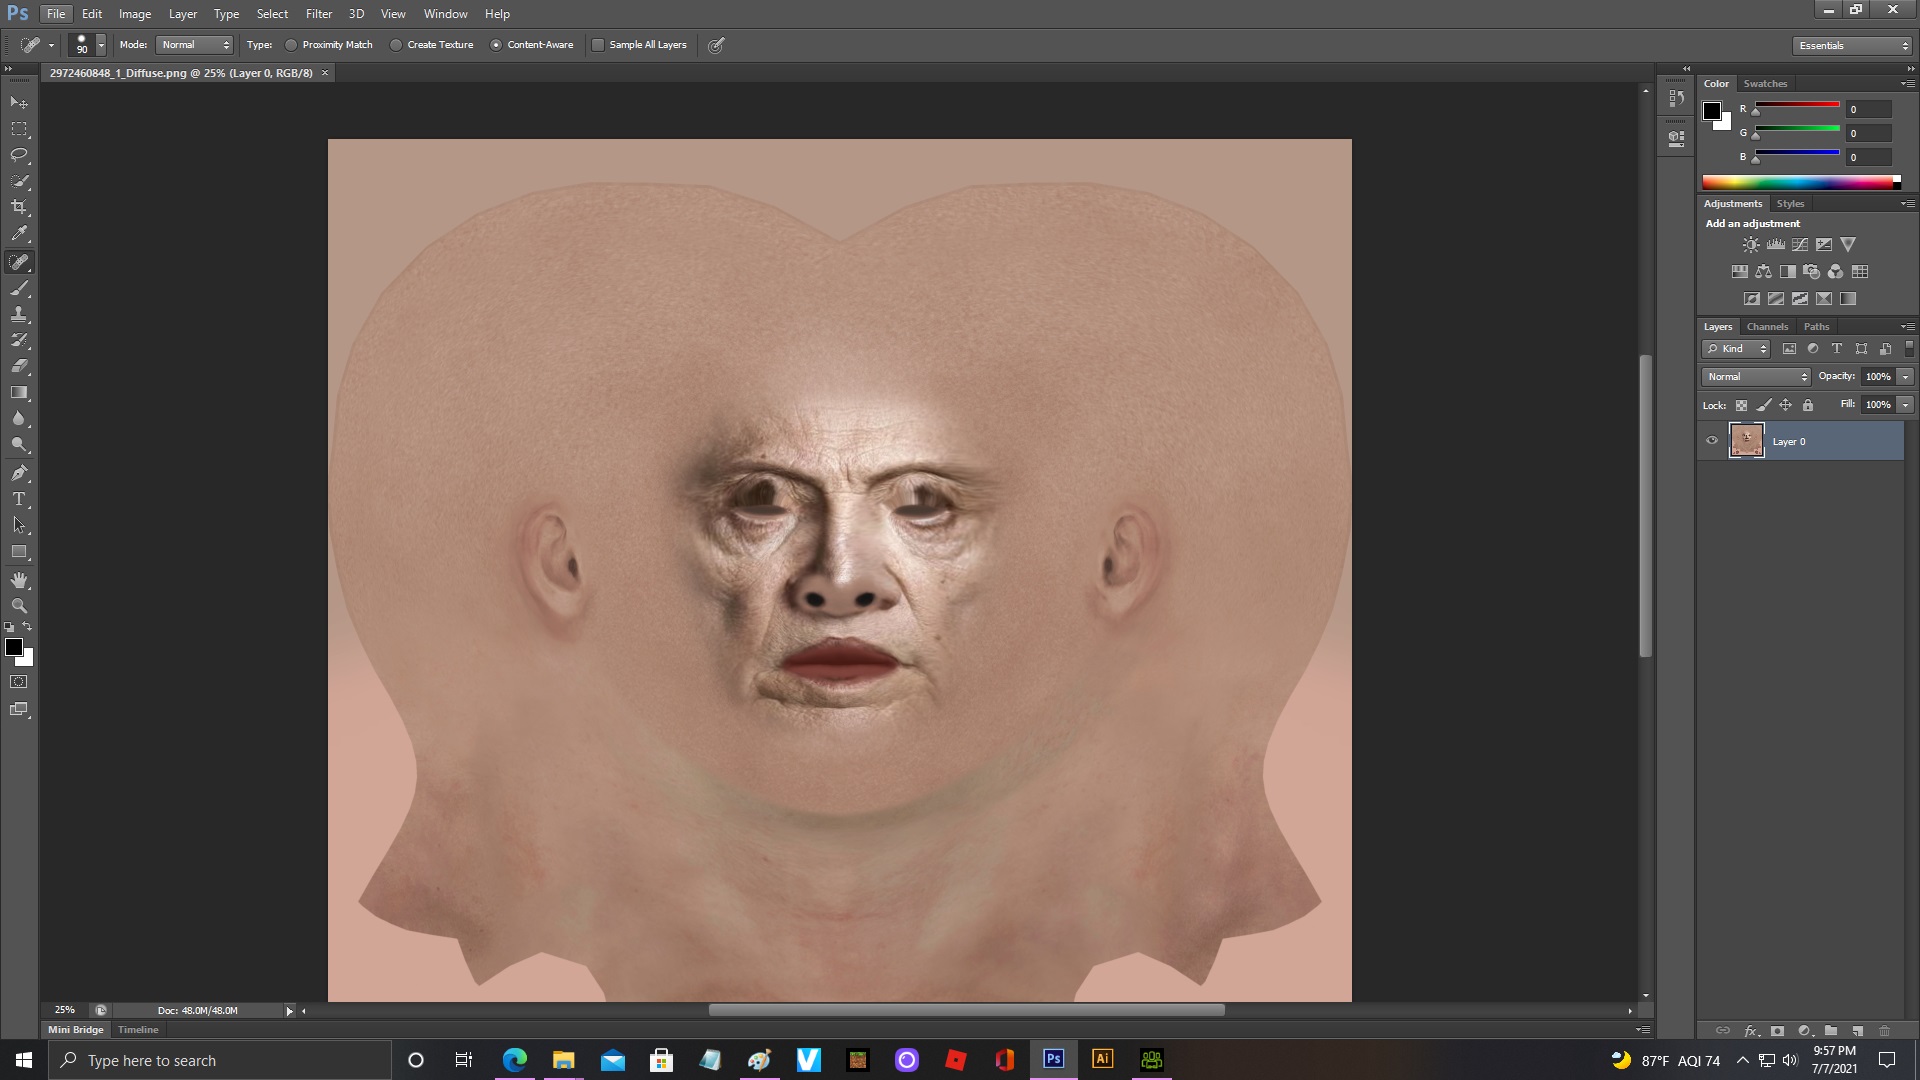The height and width of the screenshot is (1080, 1920).
Task: Switch to the Timeline tab
Action: coord(138,1030)
